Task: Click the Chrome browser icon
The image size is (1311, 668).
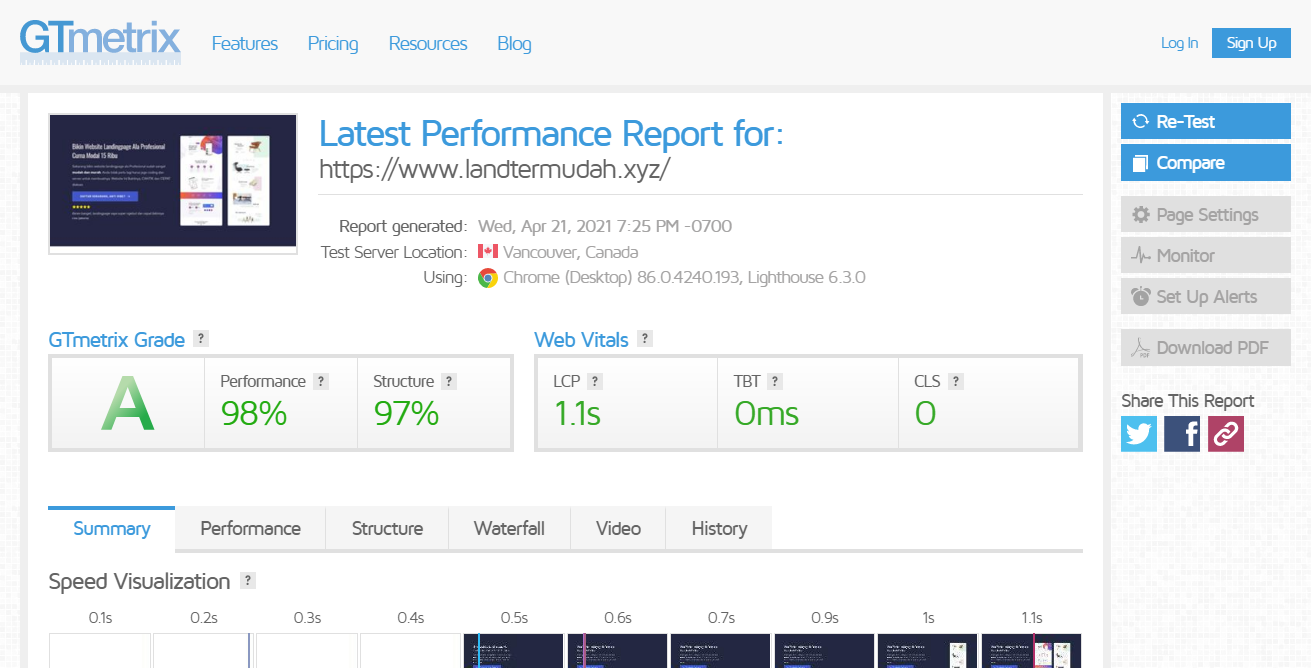Action: 488,278
